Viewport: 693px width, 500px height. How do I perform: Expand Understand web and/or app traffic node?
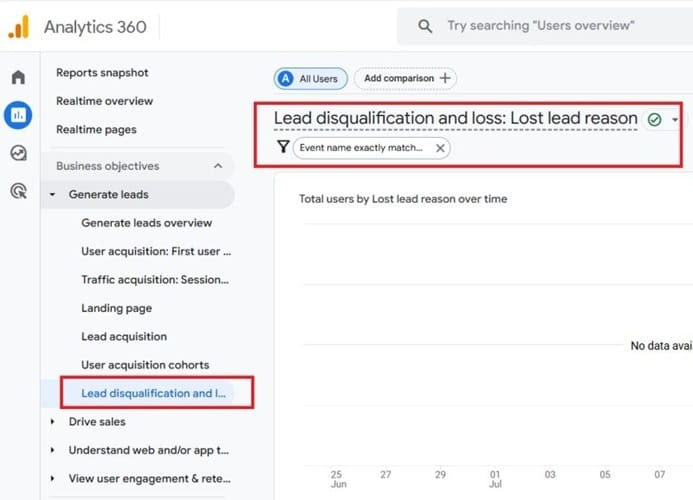[53, 450]
